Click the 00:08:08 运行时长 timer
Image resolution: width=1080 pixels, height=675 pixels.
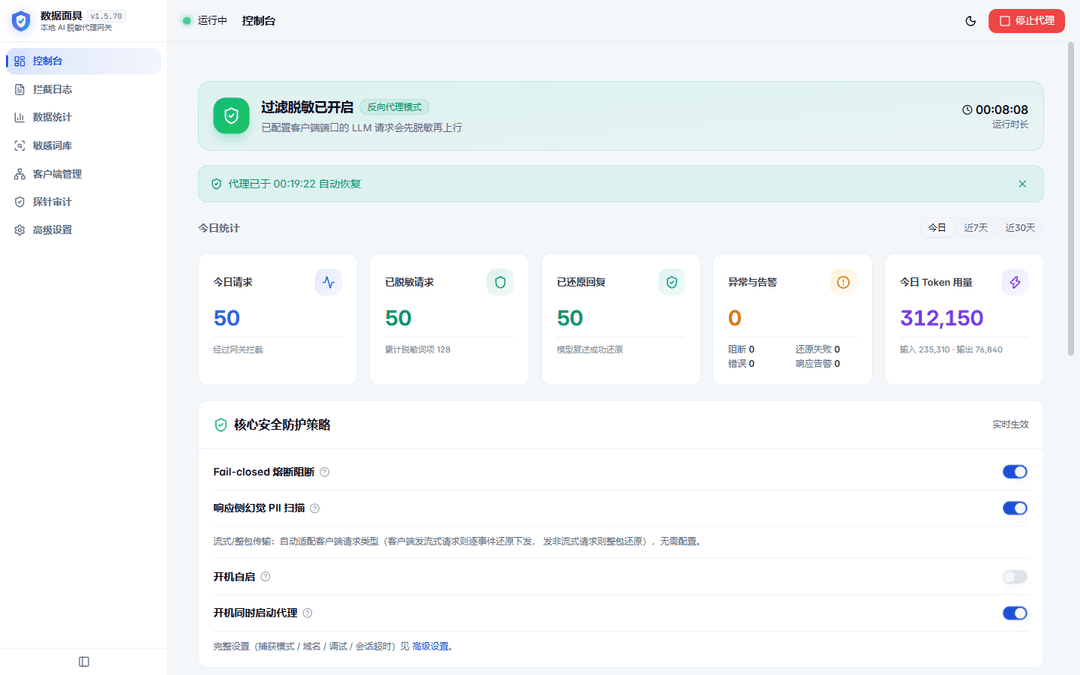click(995, 116)
